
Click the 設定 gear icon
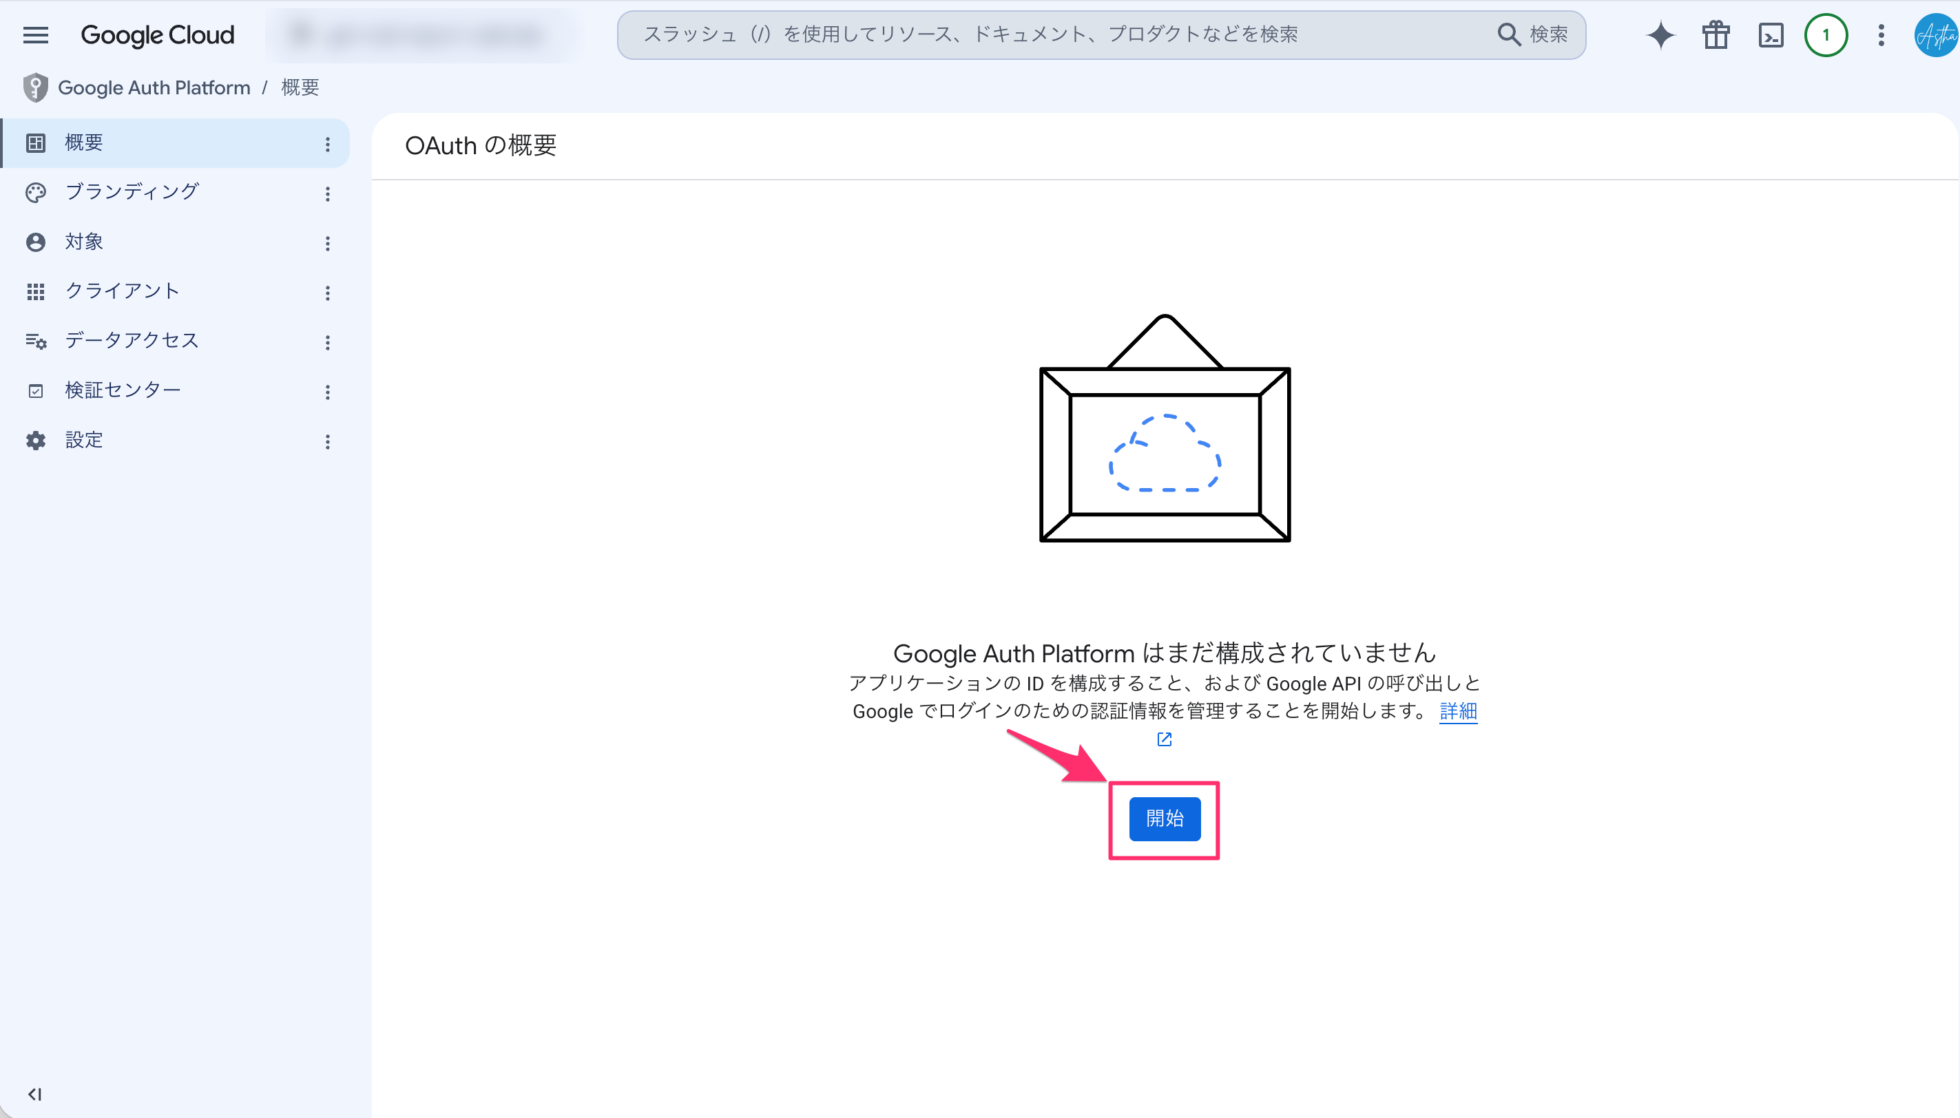coord(36,440)
